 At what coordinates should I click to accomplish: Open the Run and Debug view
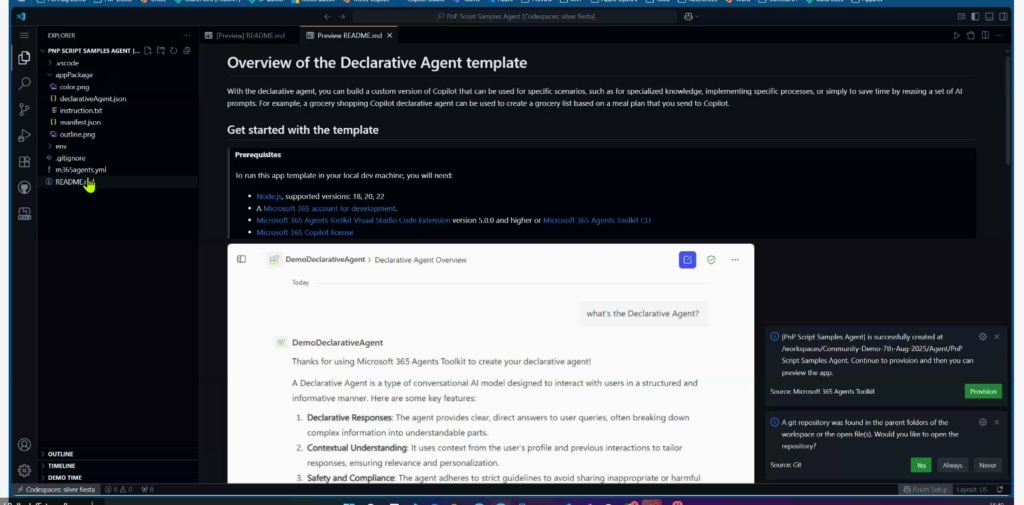[x=24, y=136]
